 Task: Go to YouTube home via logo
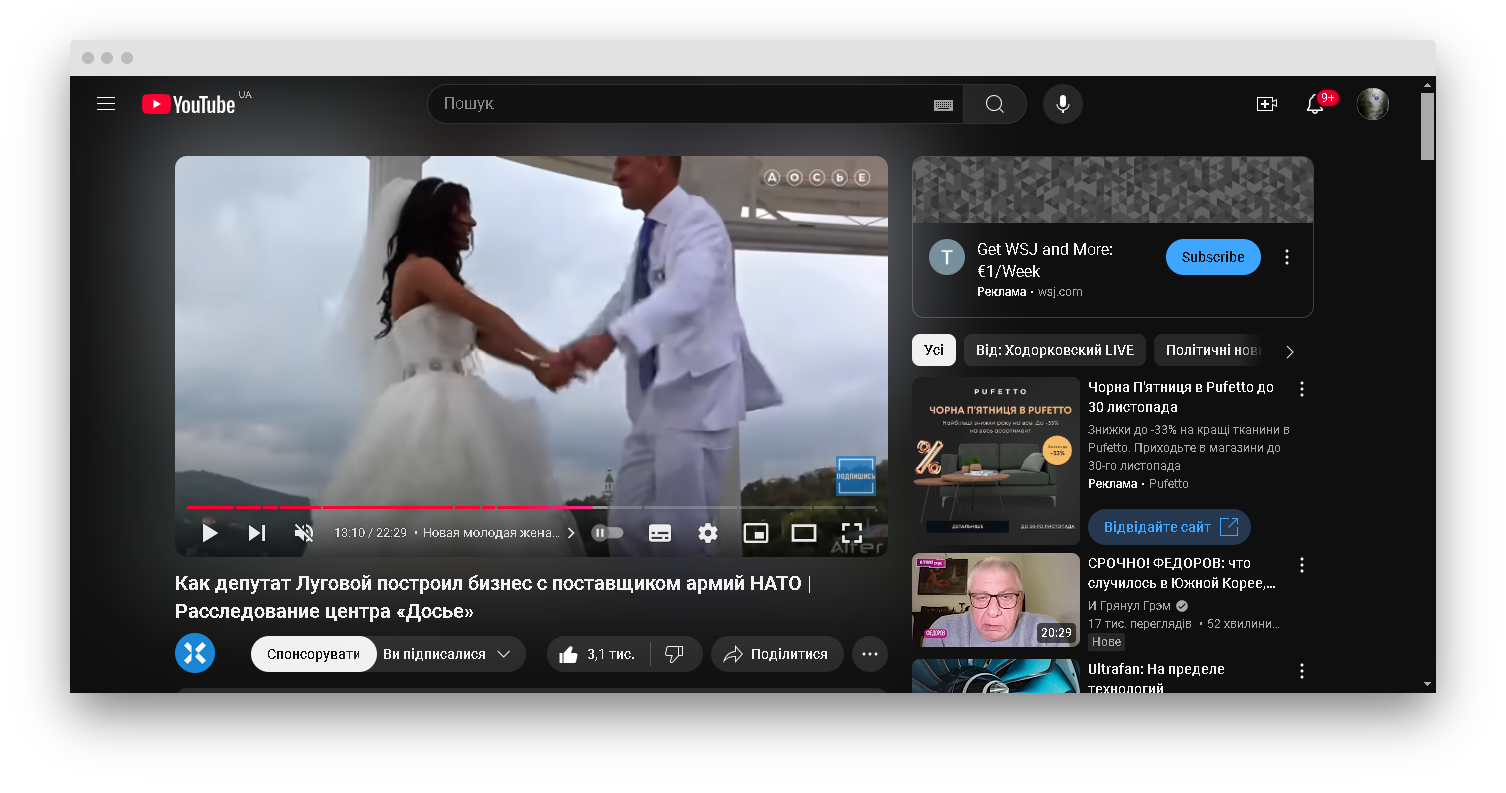[x=189, y=104]
